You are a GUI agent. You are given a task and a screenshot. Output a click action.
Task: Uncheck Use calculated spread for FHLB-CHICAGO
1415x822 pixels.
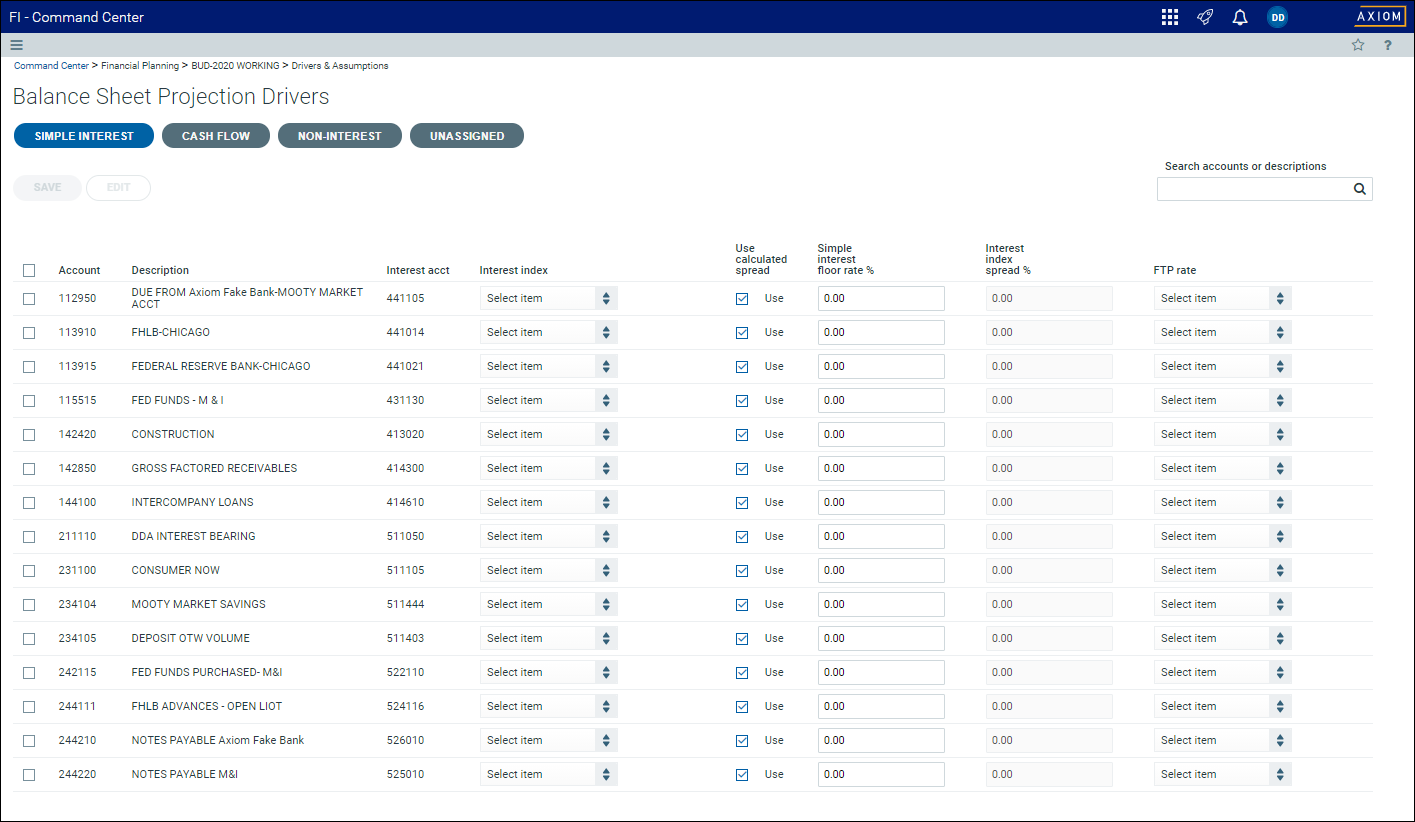742,332
